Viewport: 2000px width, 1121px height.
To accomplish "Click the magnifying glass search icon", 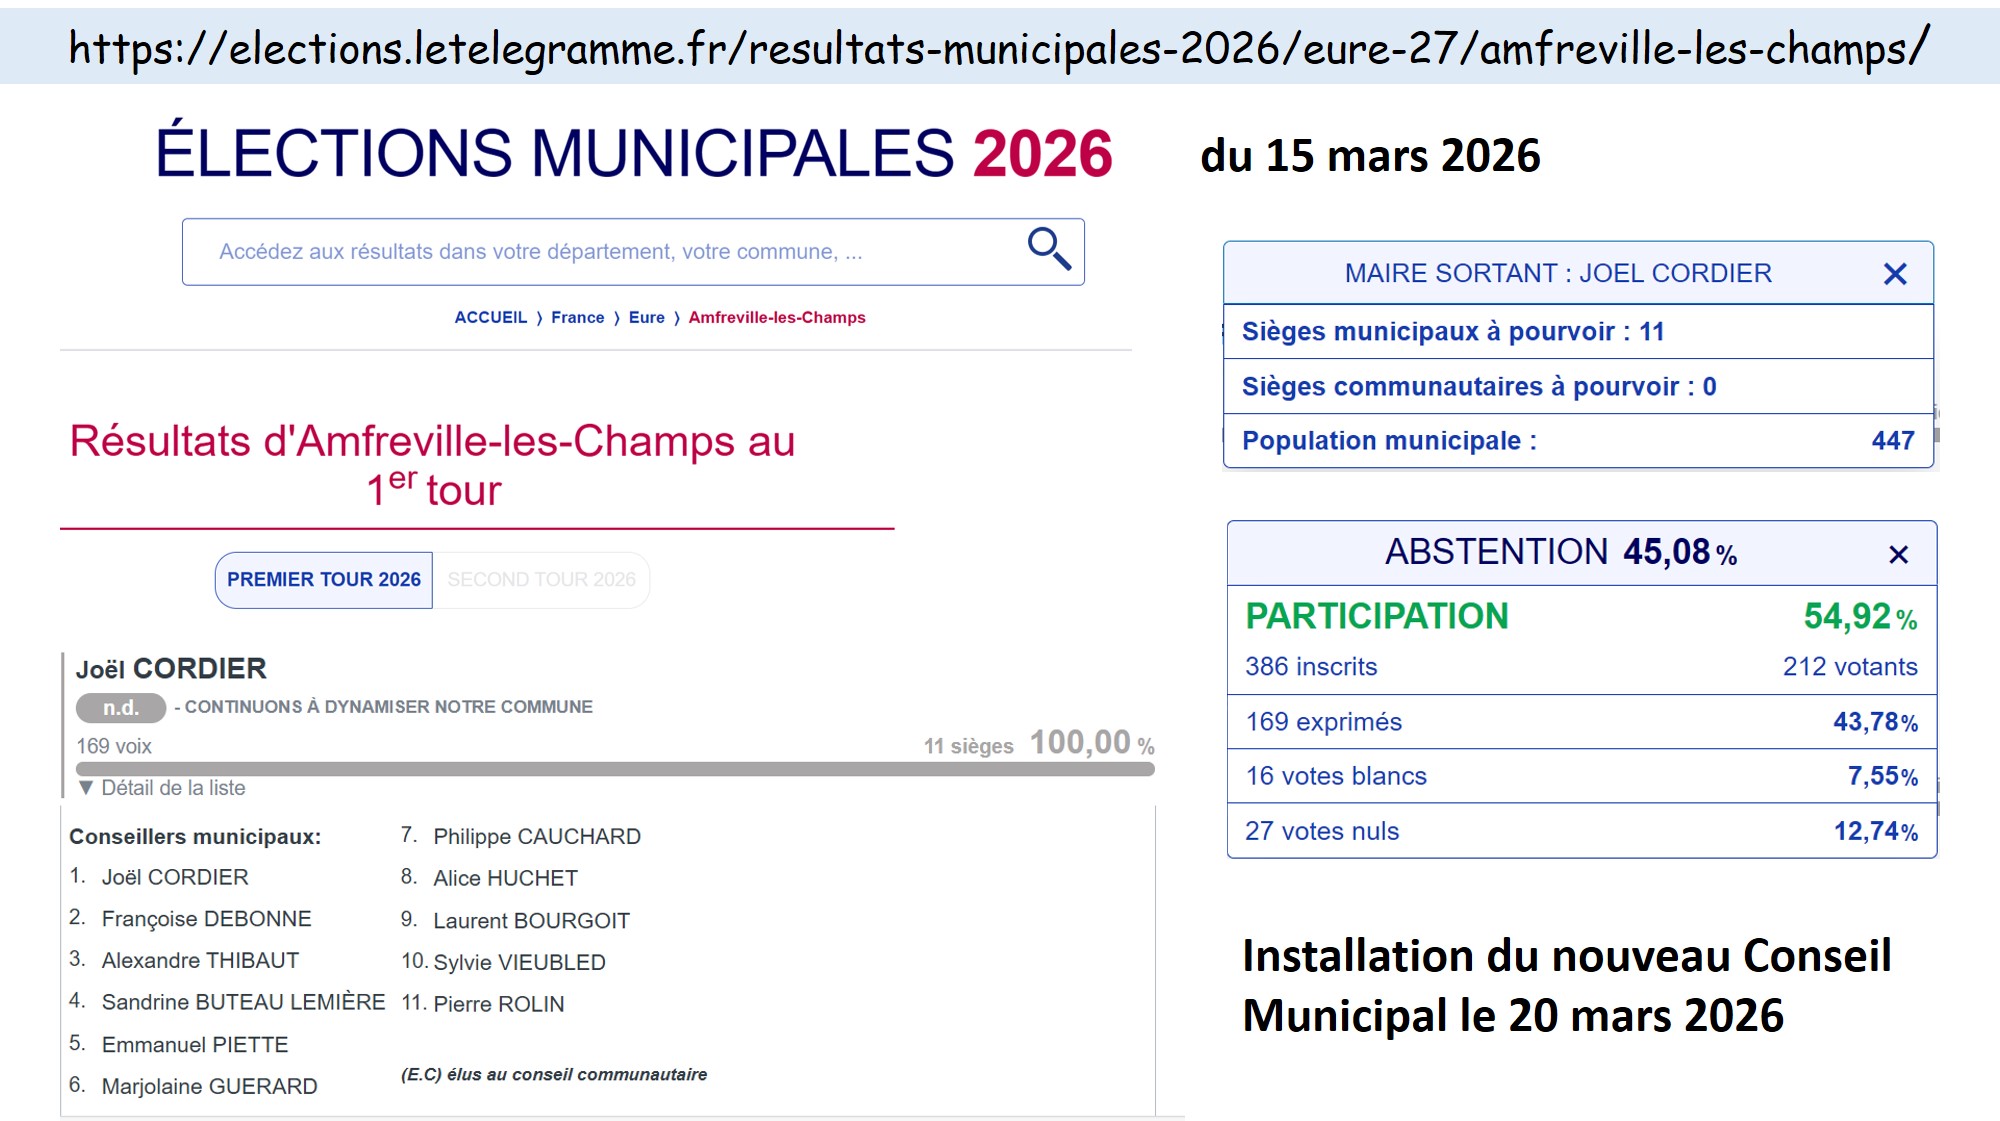I will click(x=1049, y=249).
